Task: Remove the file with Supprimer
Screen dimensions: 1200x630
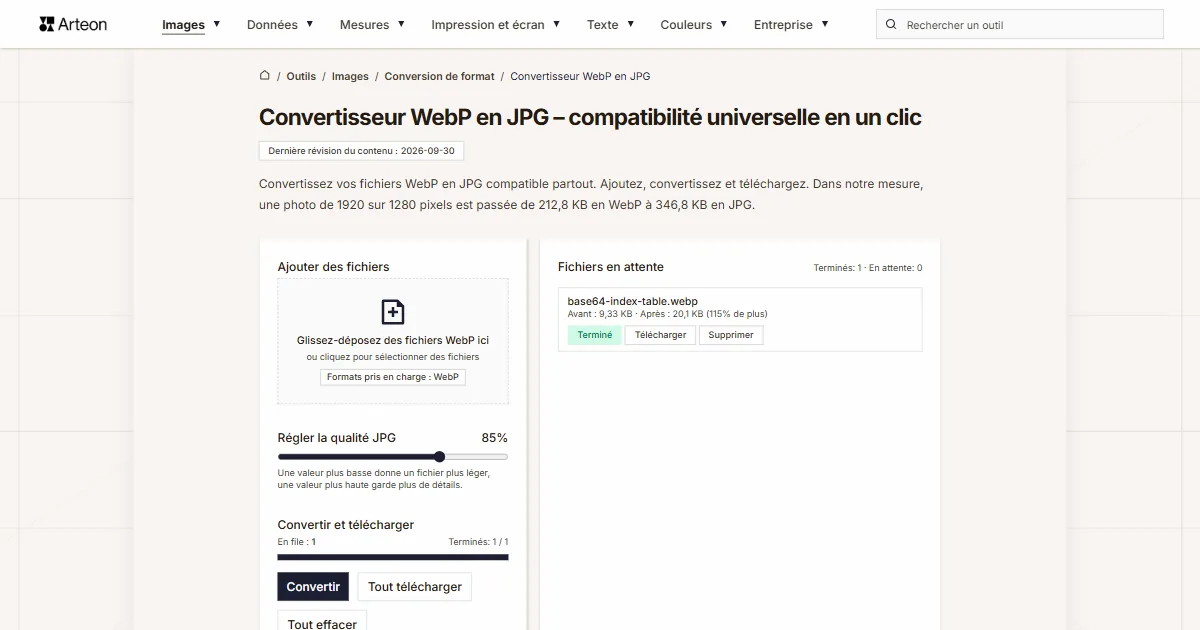Action: pyautogui.click(x=731, y=335)
